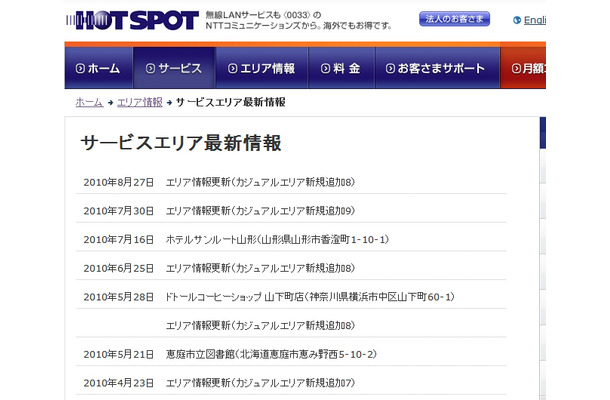Open the エリア情報 navigation tab
The width and height of the screenshot is (610, 400).
point(262,68)
